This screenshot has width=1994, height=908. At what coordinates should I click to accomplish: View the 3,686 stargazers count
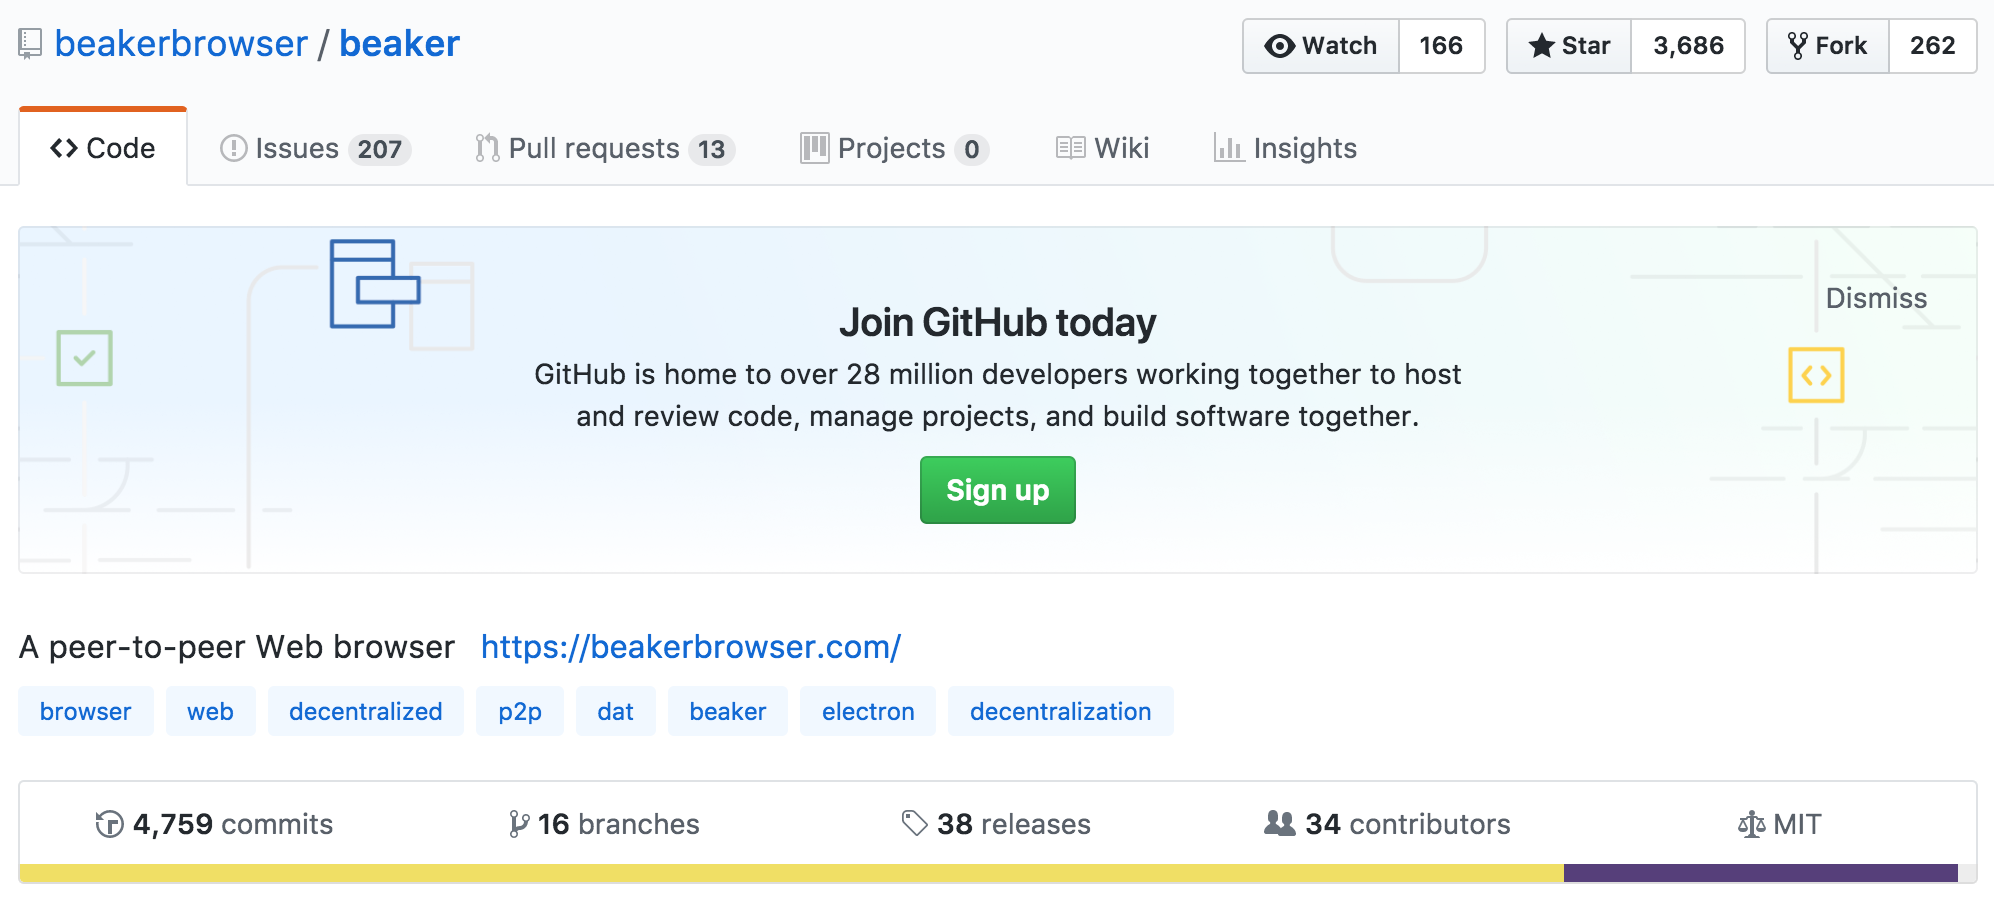(x=1688, y=46)
